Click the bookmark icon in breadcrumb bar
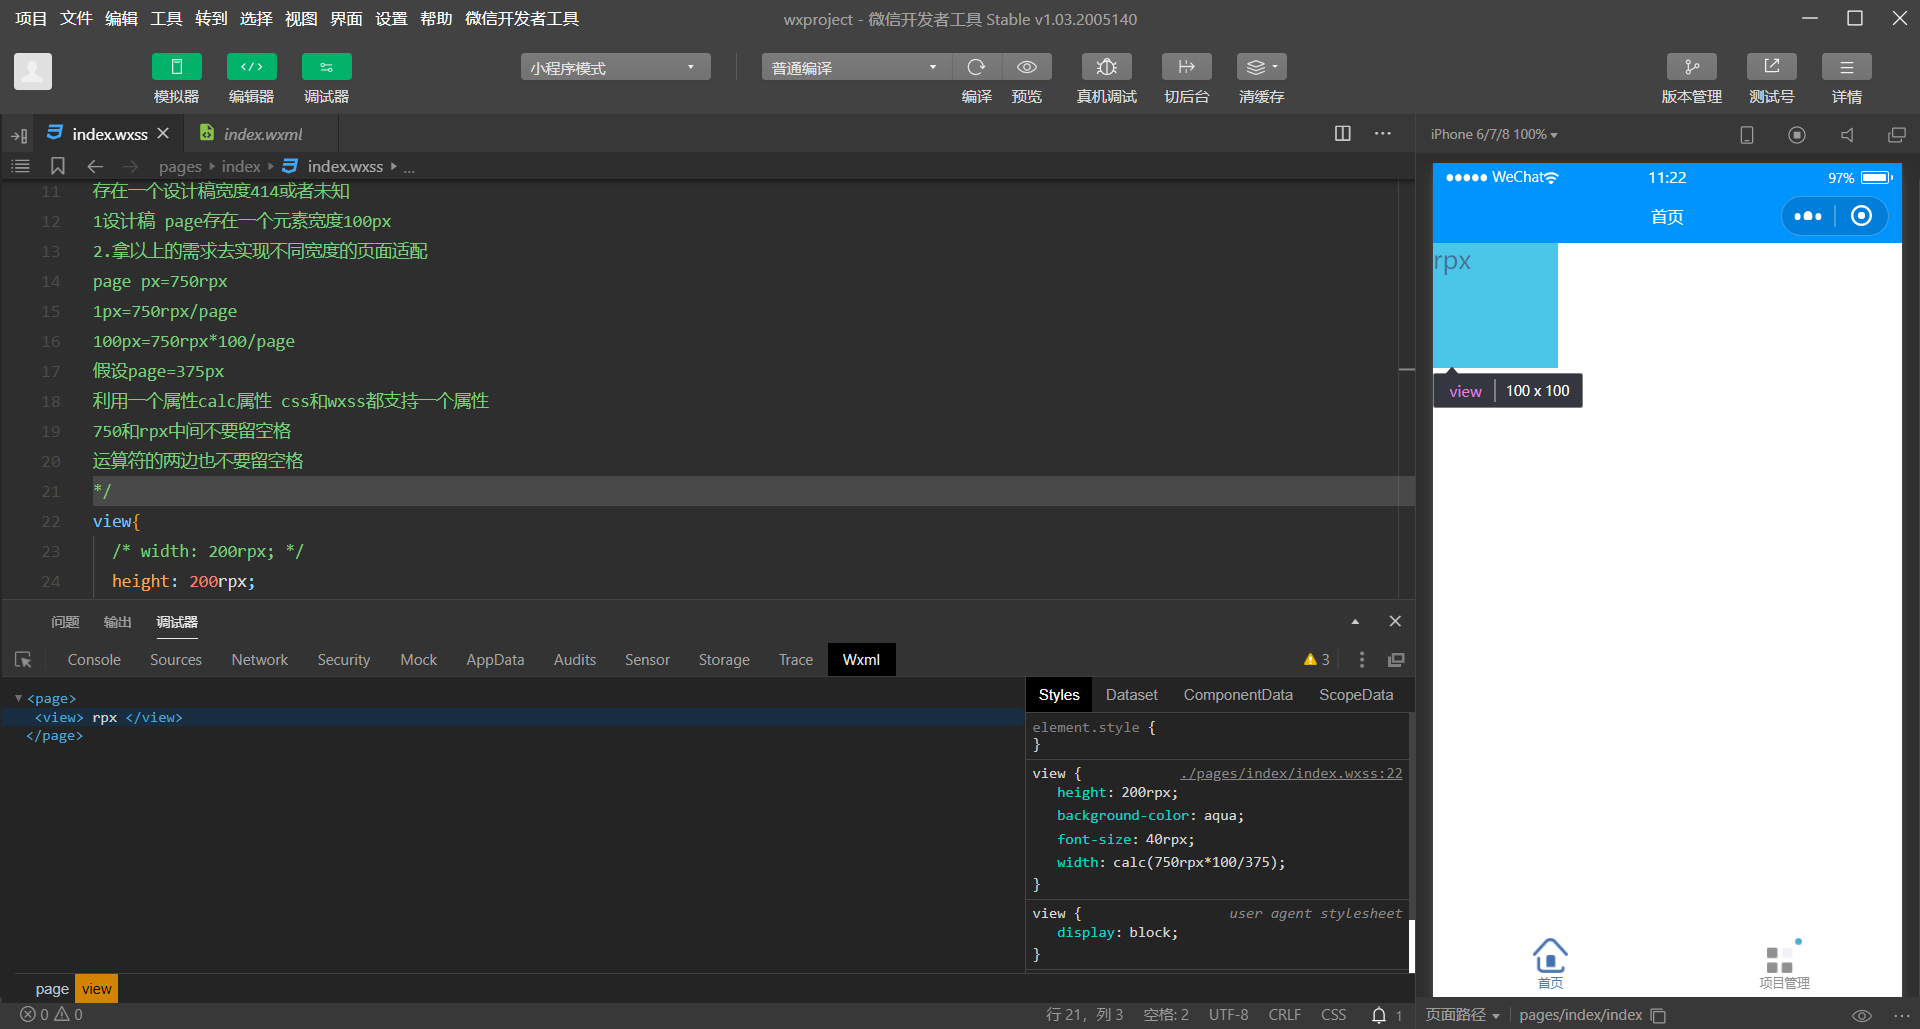Screen dimensions: 1920x1029 click(58, 166)
